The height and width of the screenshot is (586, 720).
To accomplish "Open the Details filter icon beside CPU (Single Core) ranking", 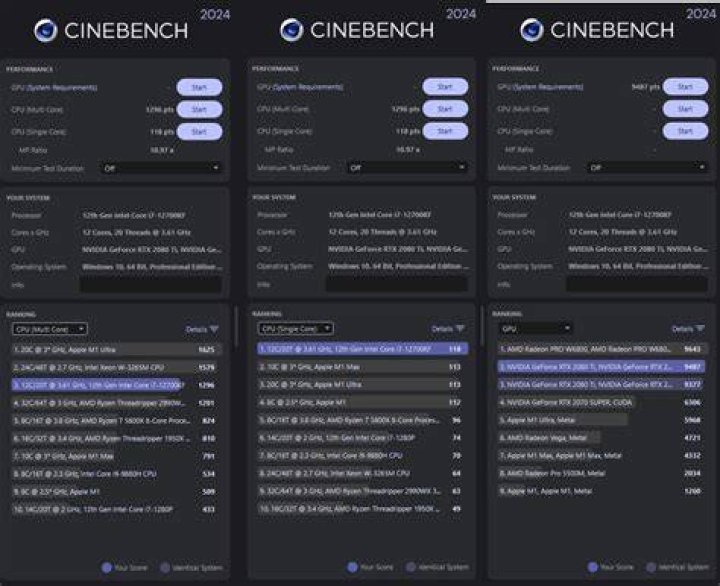I will tap(460, 328).
